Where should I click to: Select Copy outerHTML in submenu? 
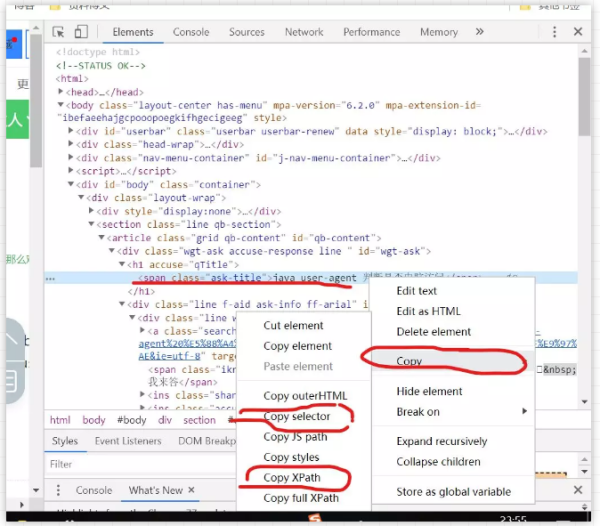[x=305, y=396]
